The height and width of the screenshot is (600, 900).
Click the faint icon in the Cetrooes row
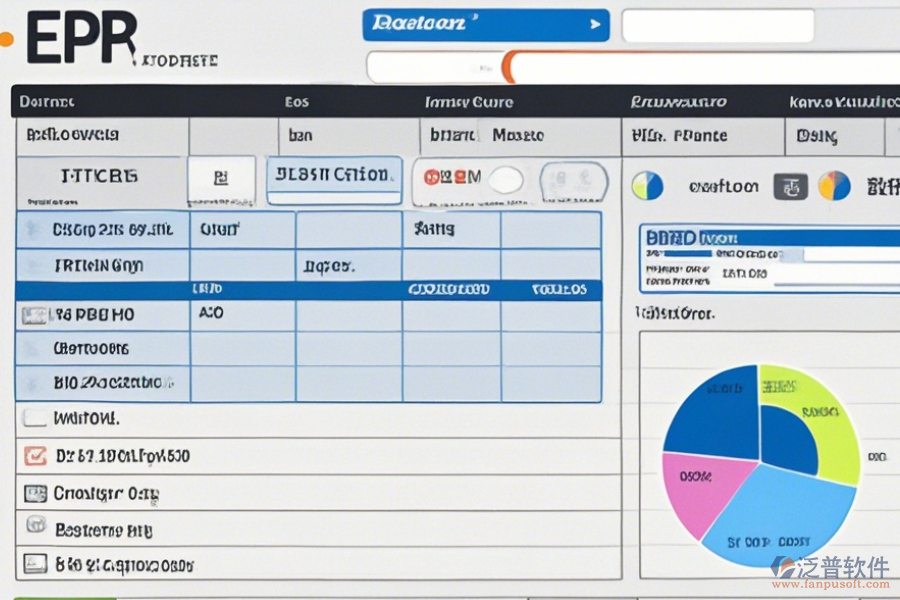click(32, 349)
